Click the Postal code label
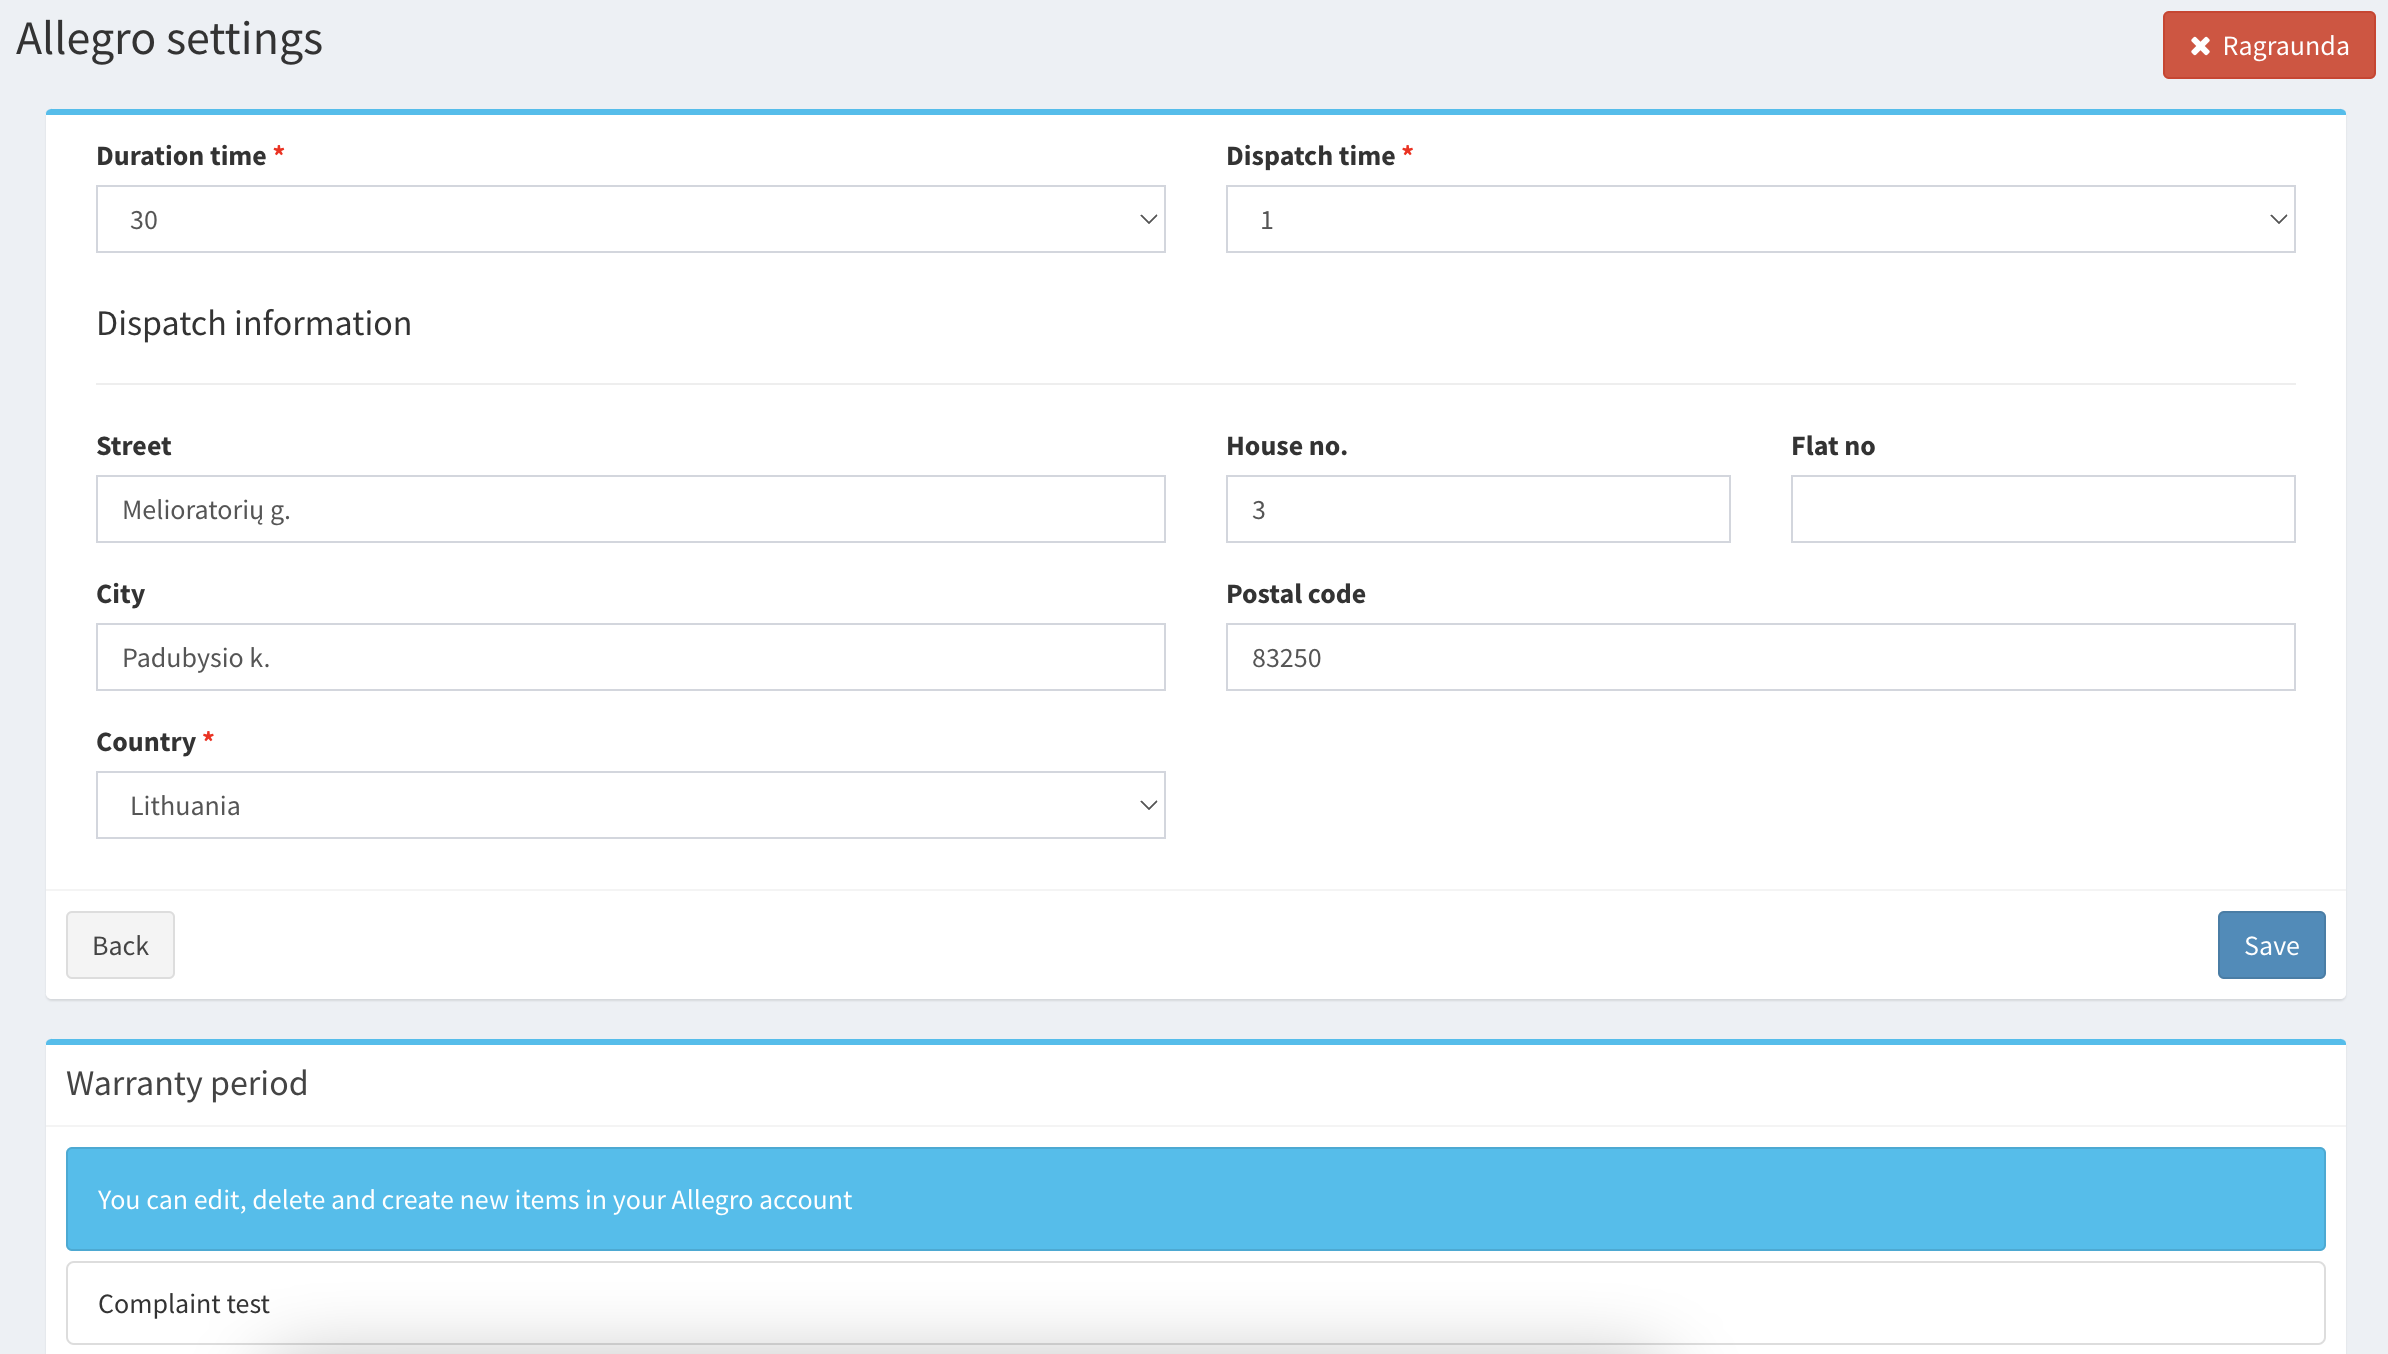Viewport: 2388px width, 1354px height. 1296,594
